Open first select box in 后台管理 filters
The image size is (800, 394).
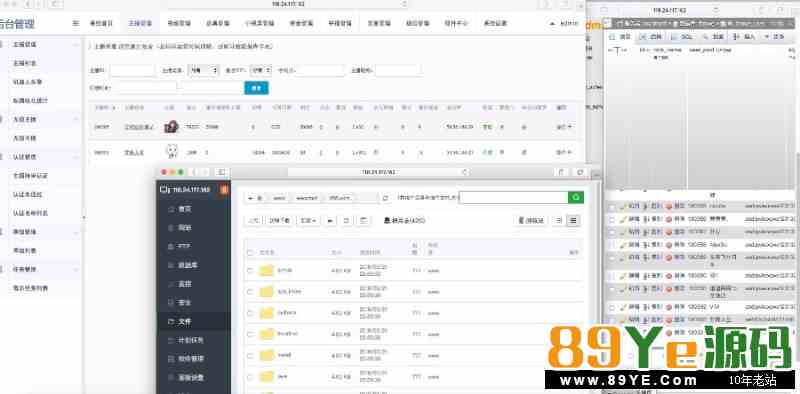coord(203,70)
